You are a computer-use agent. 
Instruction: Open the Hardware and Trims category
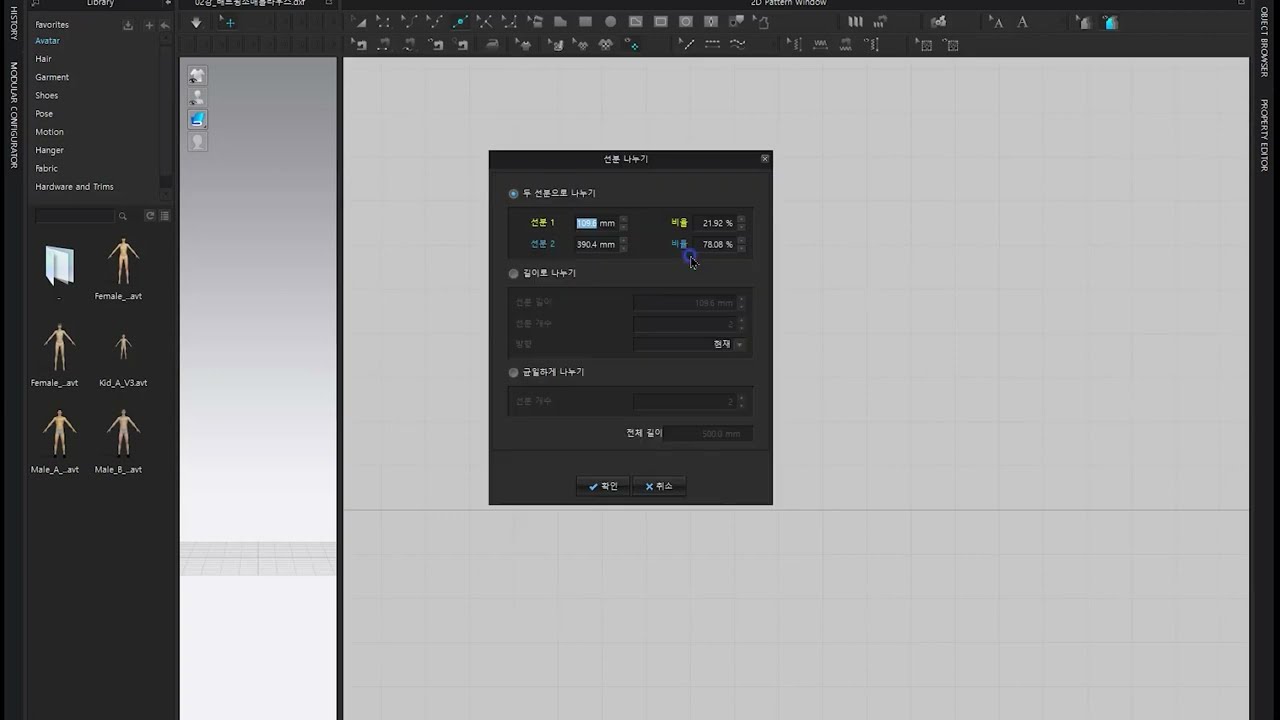click(74, 187)
